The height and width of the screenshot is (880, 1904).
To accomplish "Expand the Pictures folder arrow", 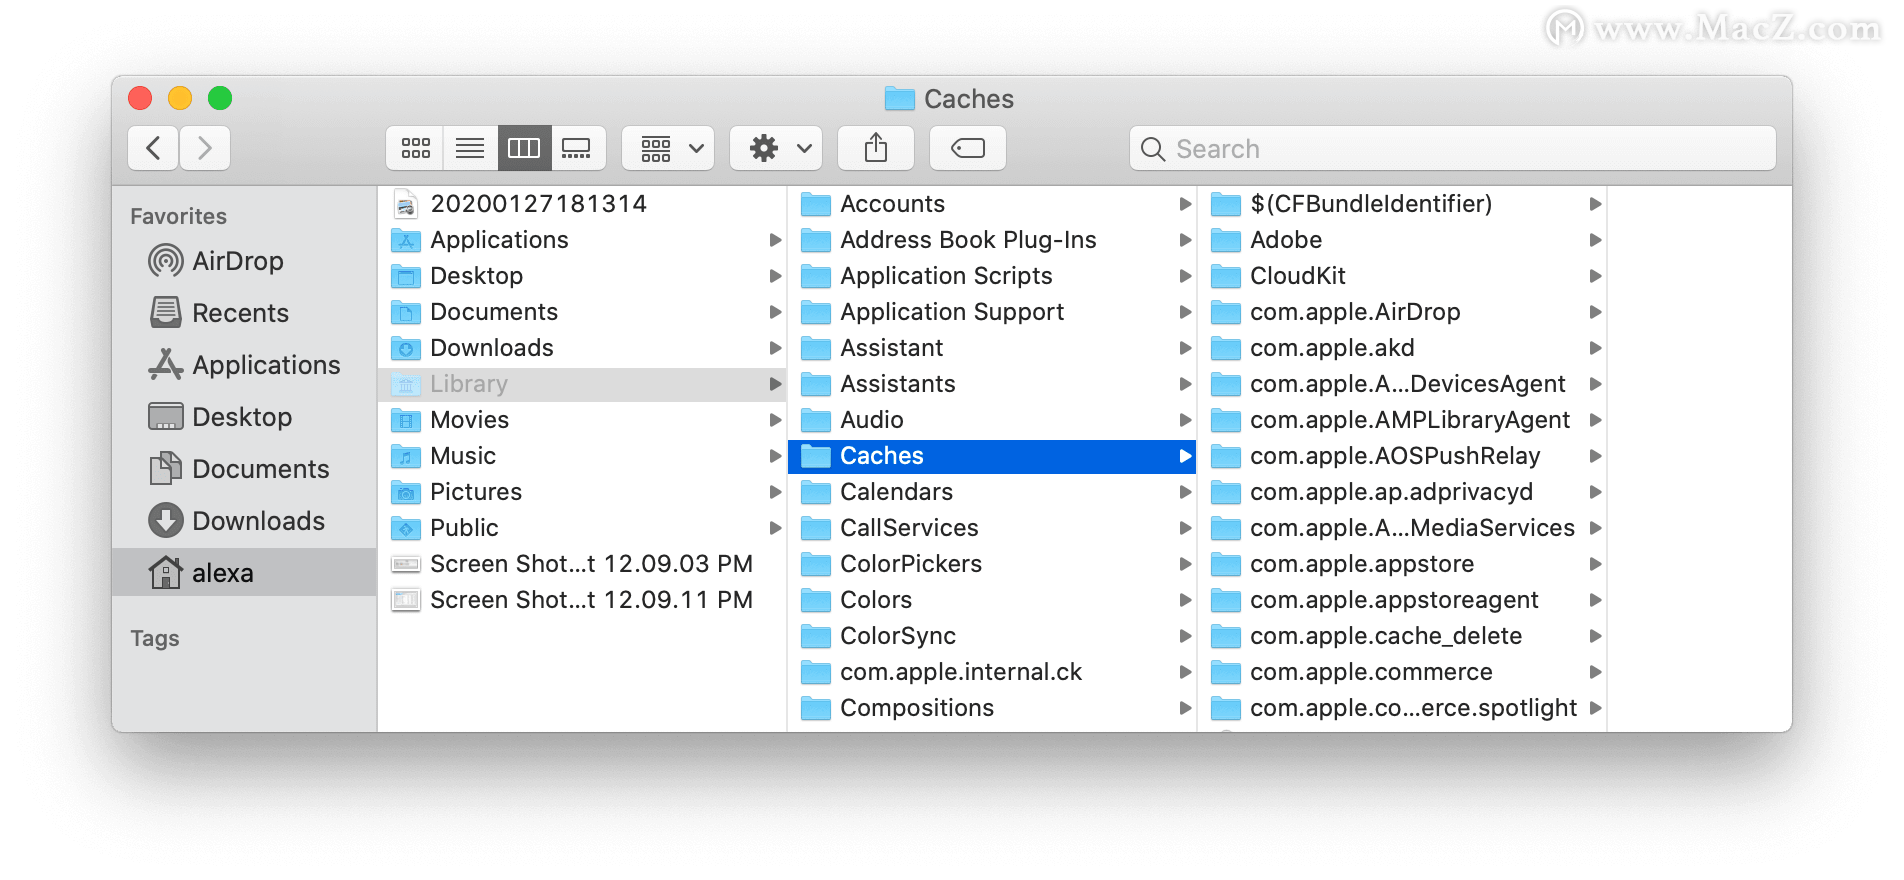I will [x=775, y=492].
